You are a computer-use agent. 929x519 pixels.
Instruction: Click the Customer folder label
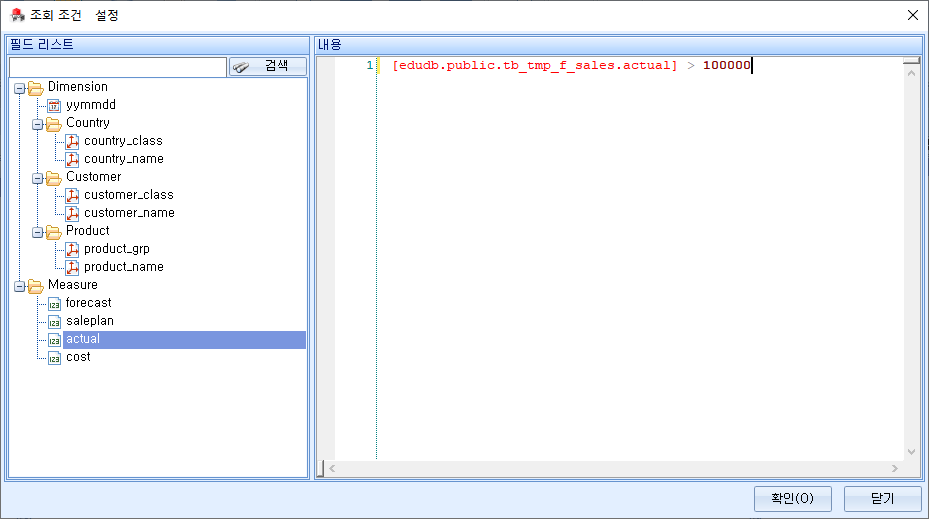click(x=94, y=177)
